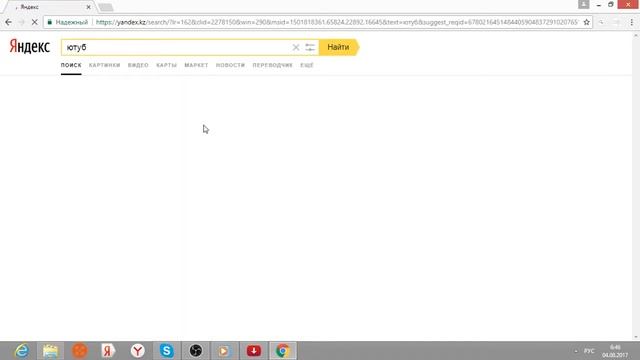The width and height of the screenshot is (640, 360).
Task: Click the lock icon beside Надежный
Action: point(50,22)
